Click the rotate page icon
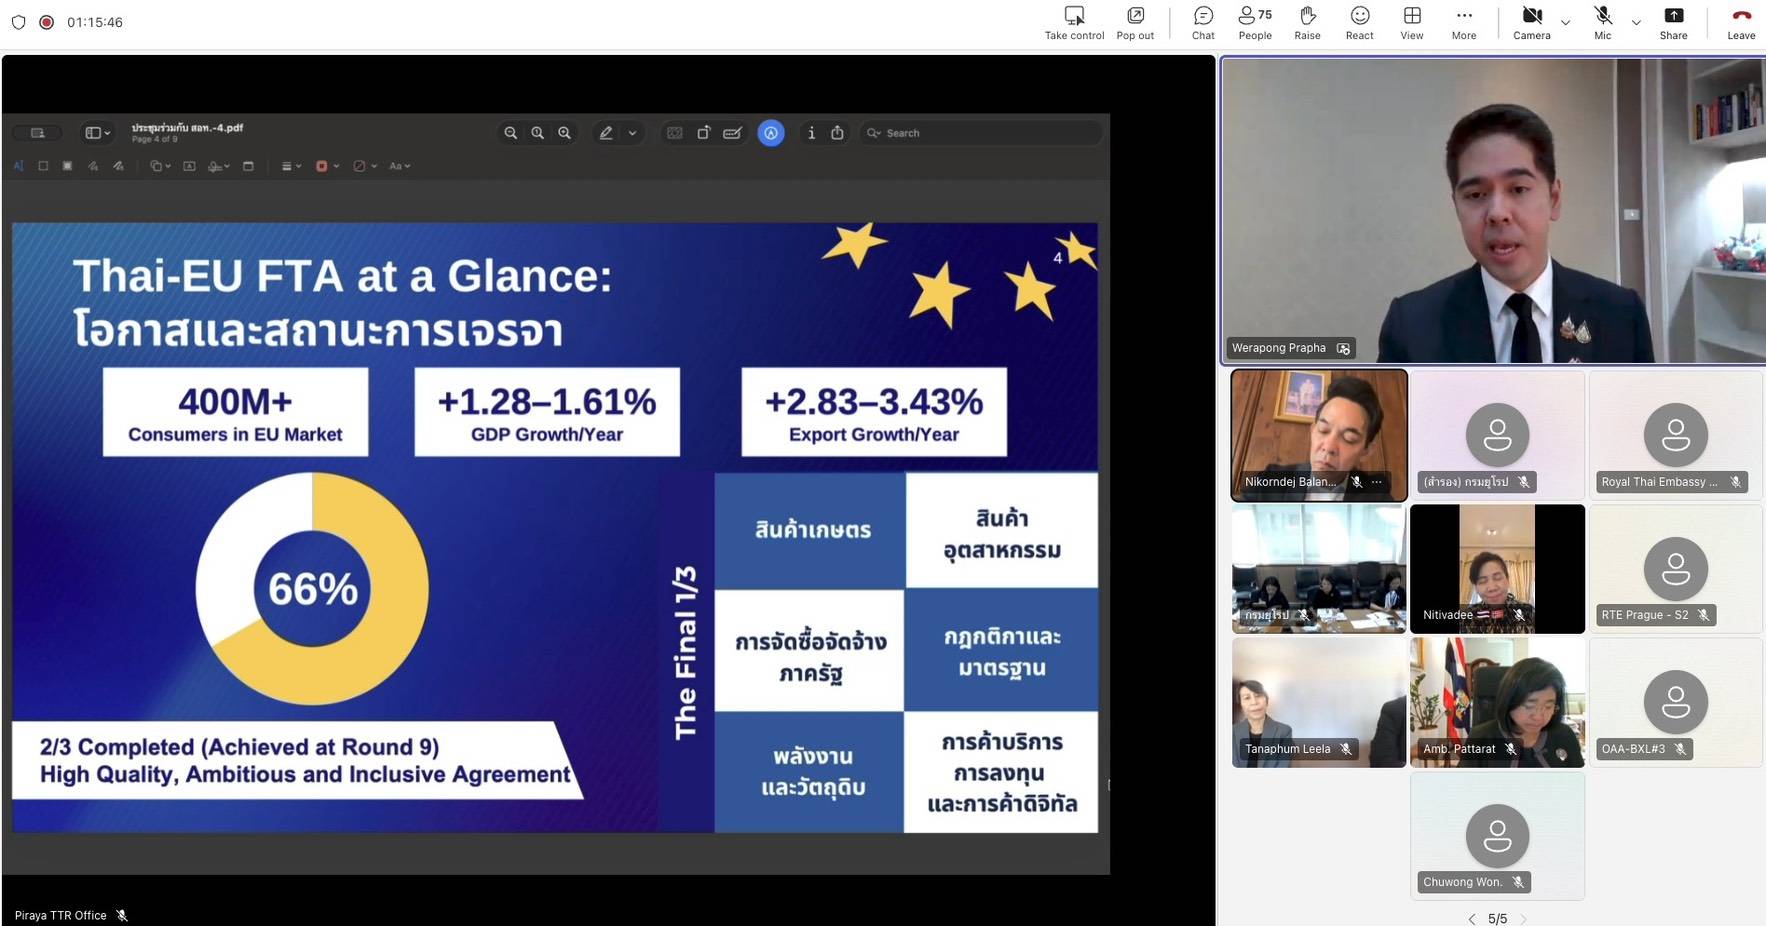 pyautogui.click(x=703, y=133)
